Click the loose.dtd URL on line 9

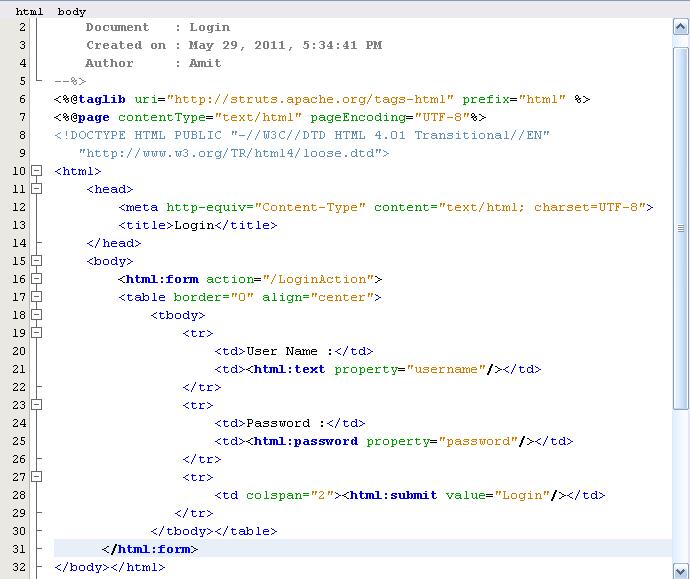(x=234, y=153)
